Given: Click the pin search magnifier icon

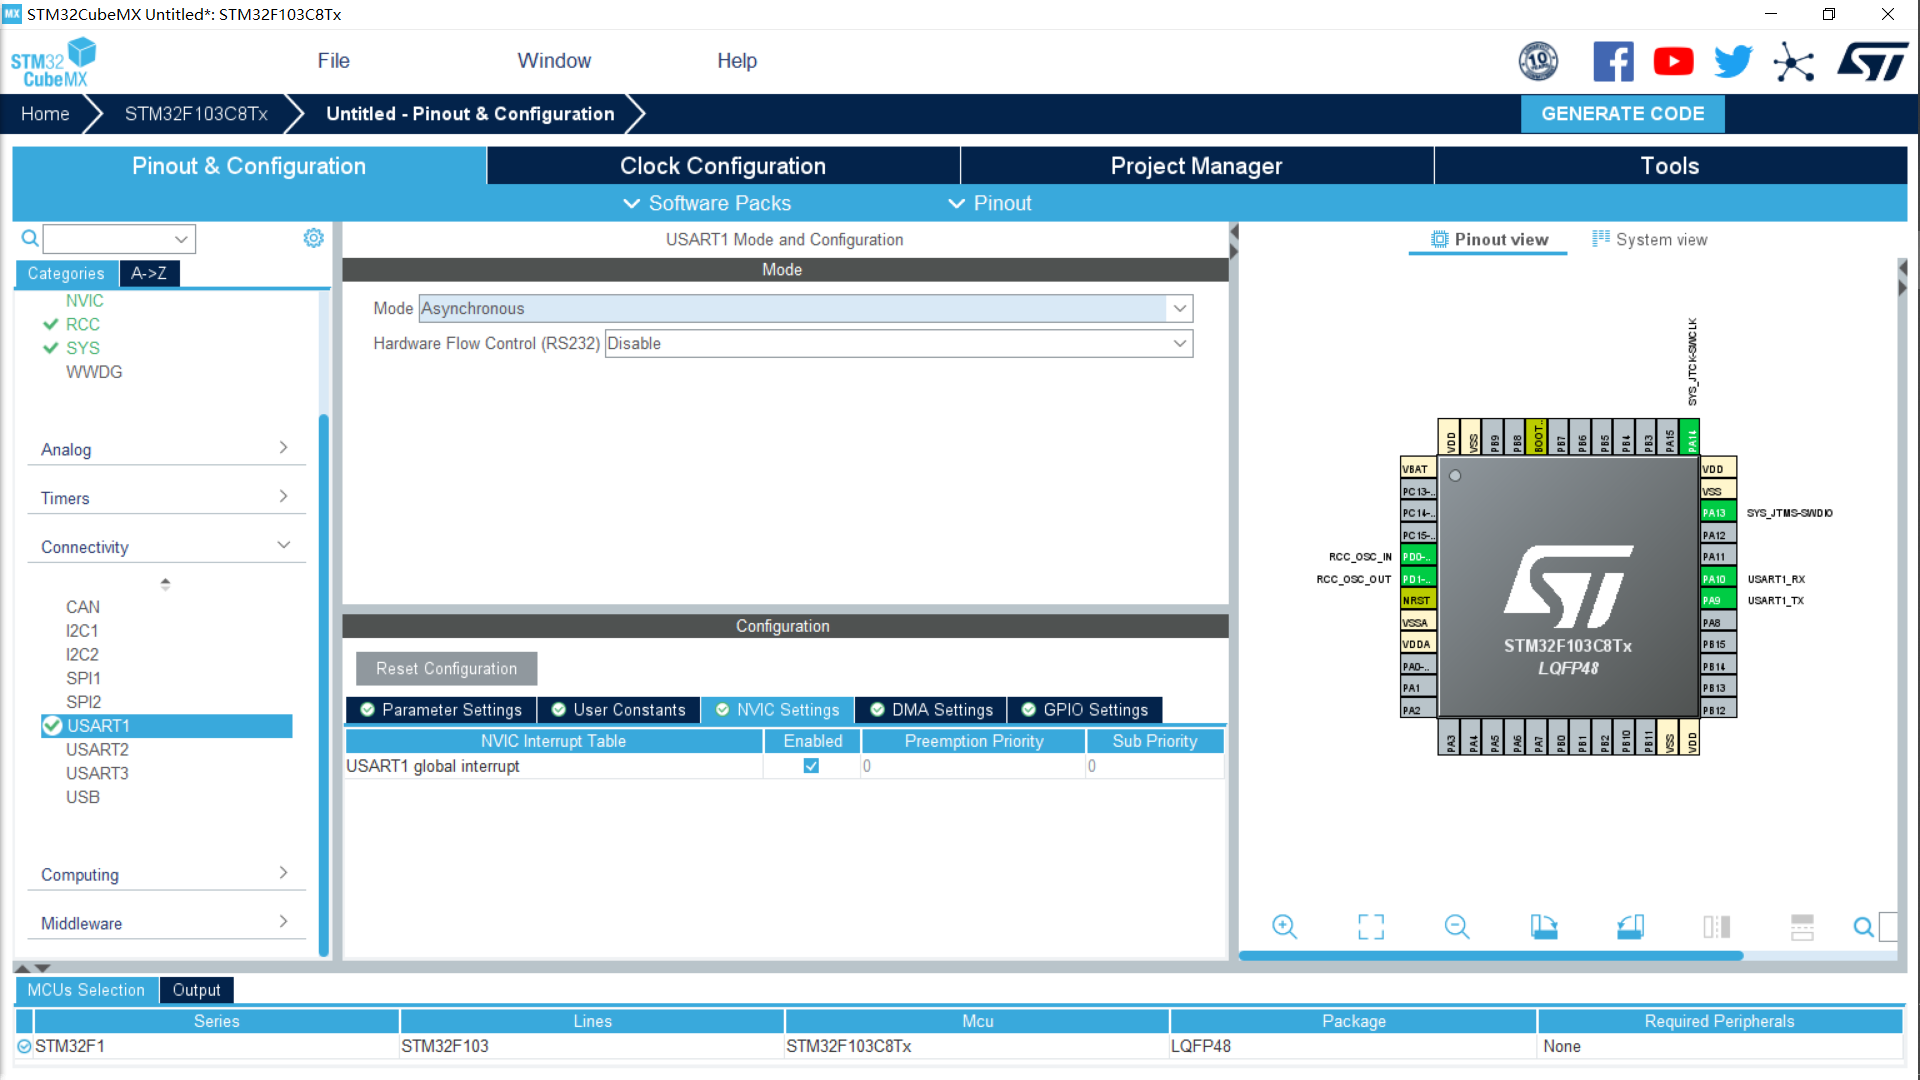Looking at the screenshot, I should [x=1863, y=927].
